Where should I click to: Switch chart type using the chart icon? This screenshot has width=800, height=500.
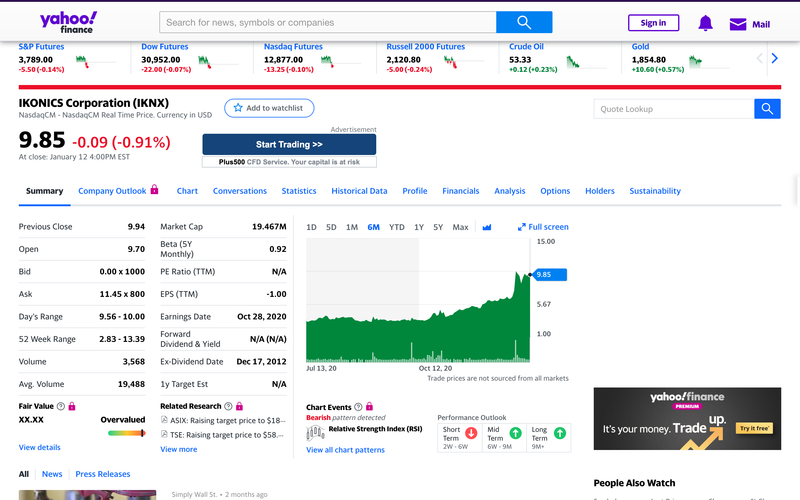tap(487, 227)
